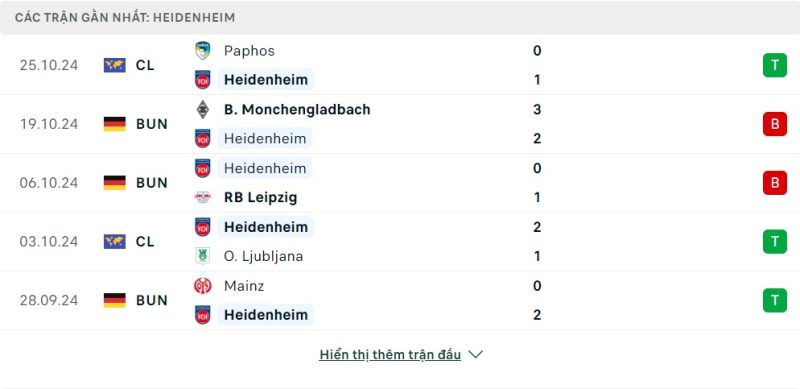Click Heidenheim crest in Paphos match
800x389 pixels.
[x=203, y=80]
